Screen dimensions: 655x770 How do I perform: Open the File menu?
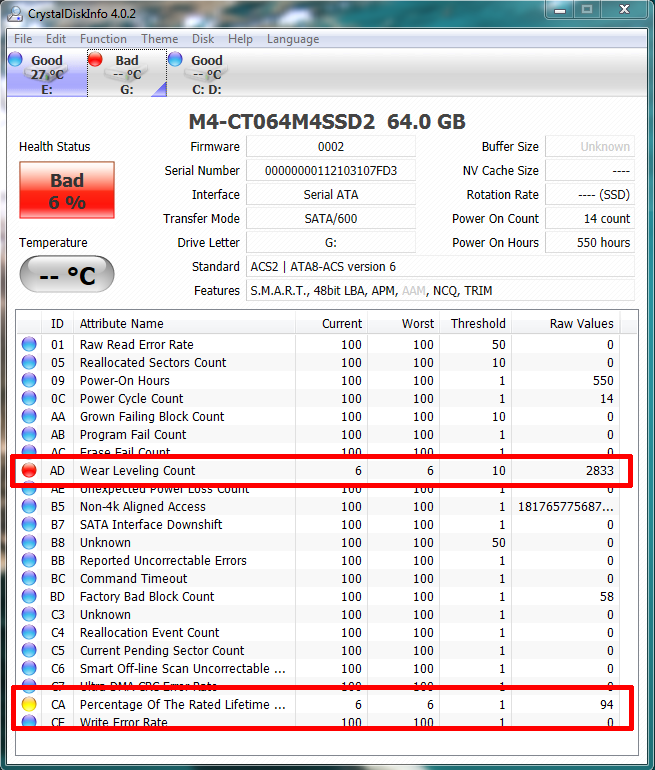coord(23,39)
